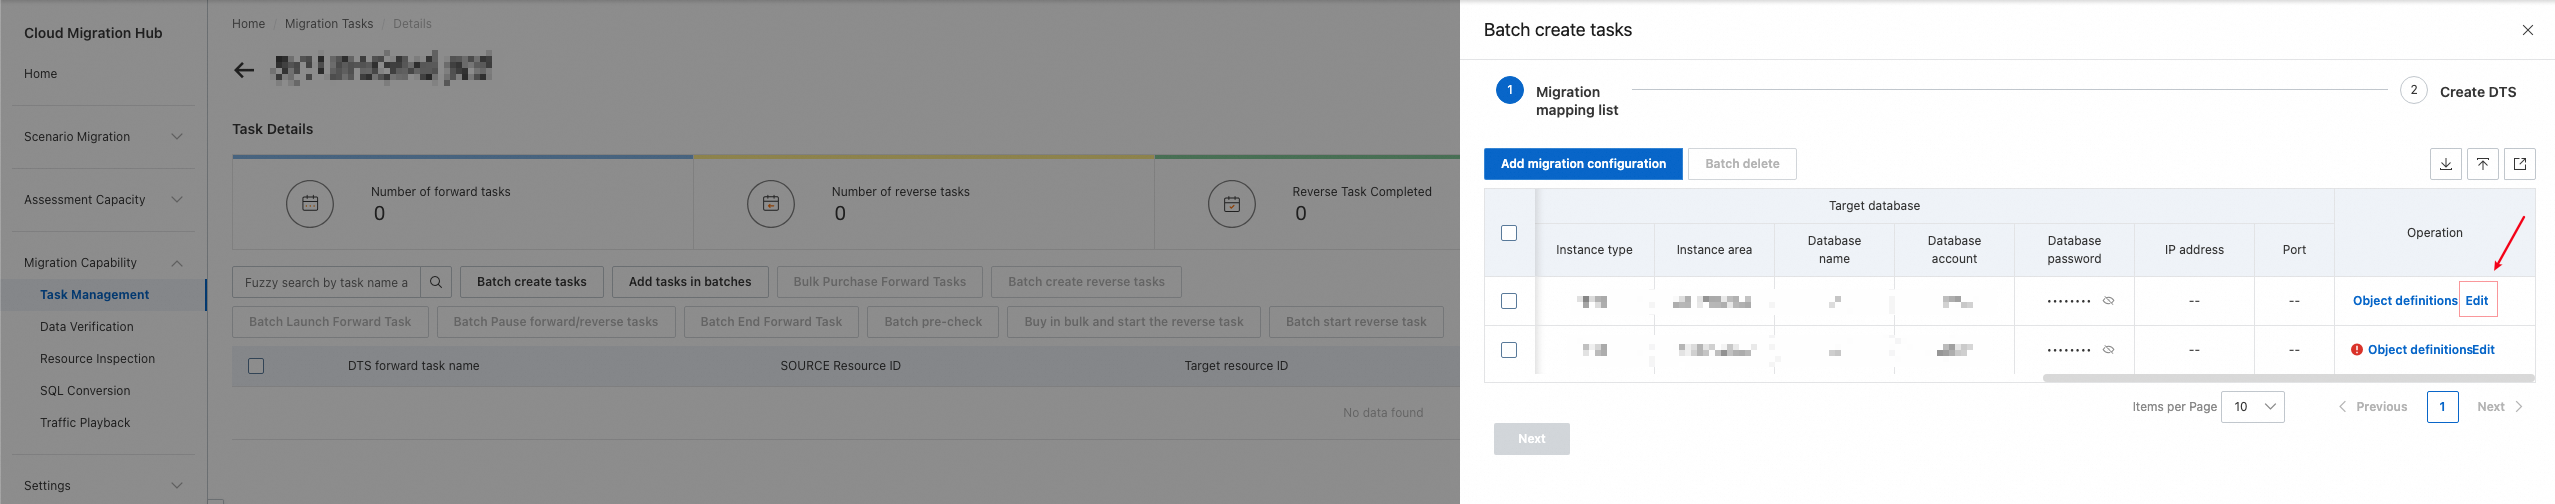Click the back arrow beside the task title
Viewport: 2555px width, 504px height.
point(244,70)
